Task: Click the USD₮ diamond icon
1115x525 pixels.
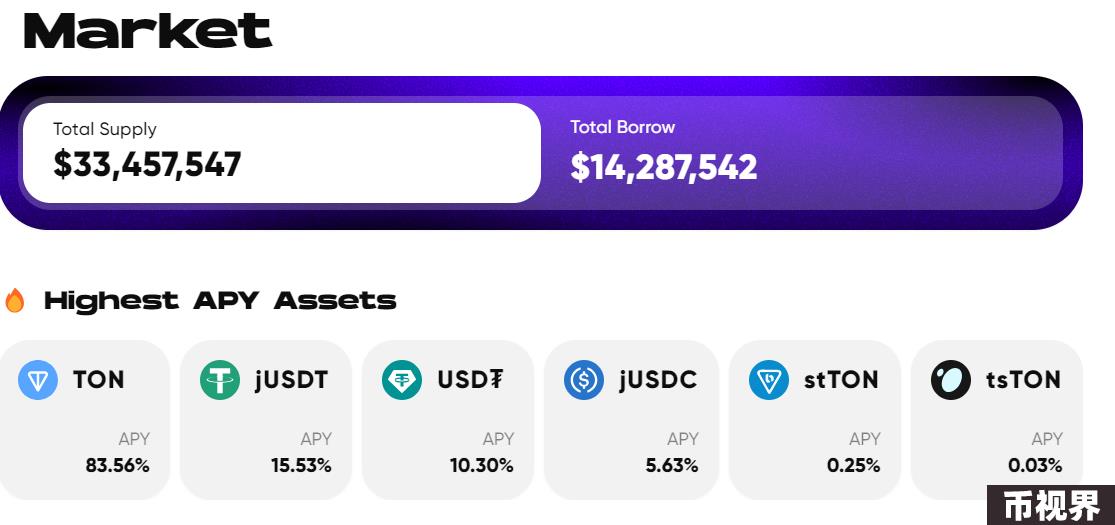Action: click(402, 379)
